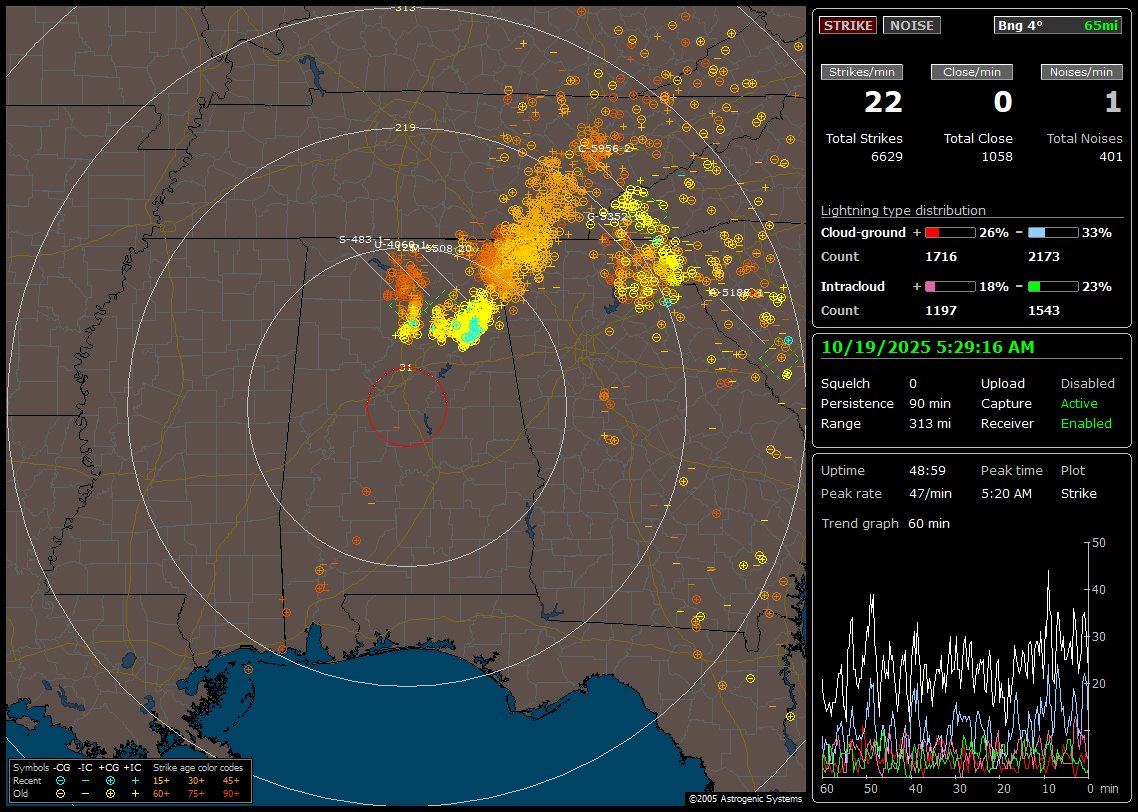Select the Strikes/min label button
The width and height of the screenshot is (1138, 812).
[862, 72]
